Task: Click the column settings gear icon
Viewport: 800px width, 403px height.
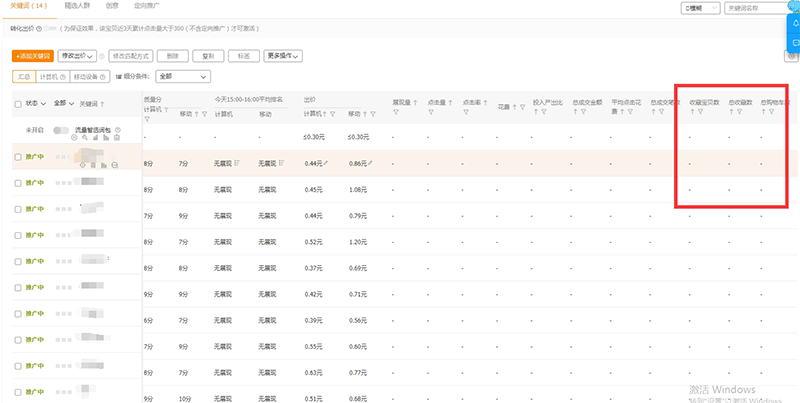Action: click(792, 57)
